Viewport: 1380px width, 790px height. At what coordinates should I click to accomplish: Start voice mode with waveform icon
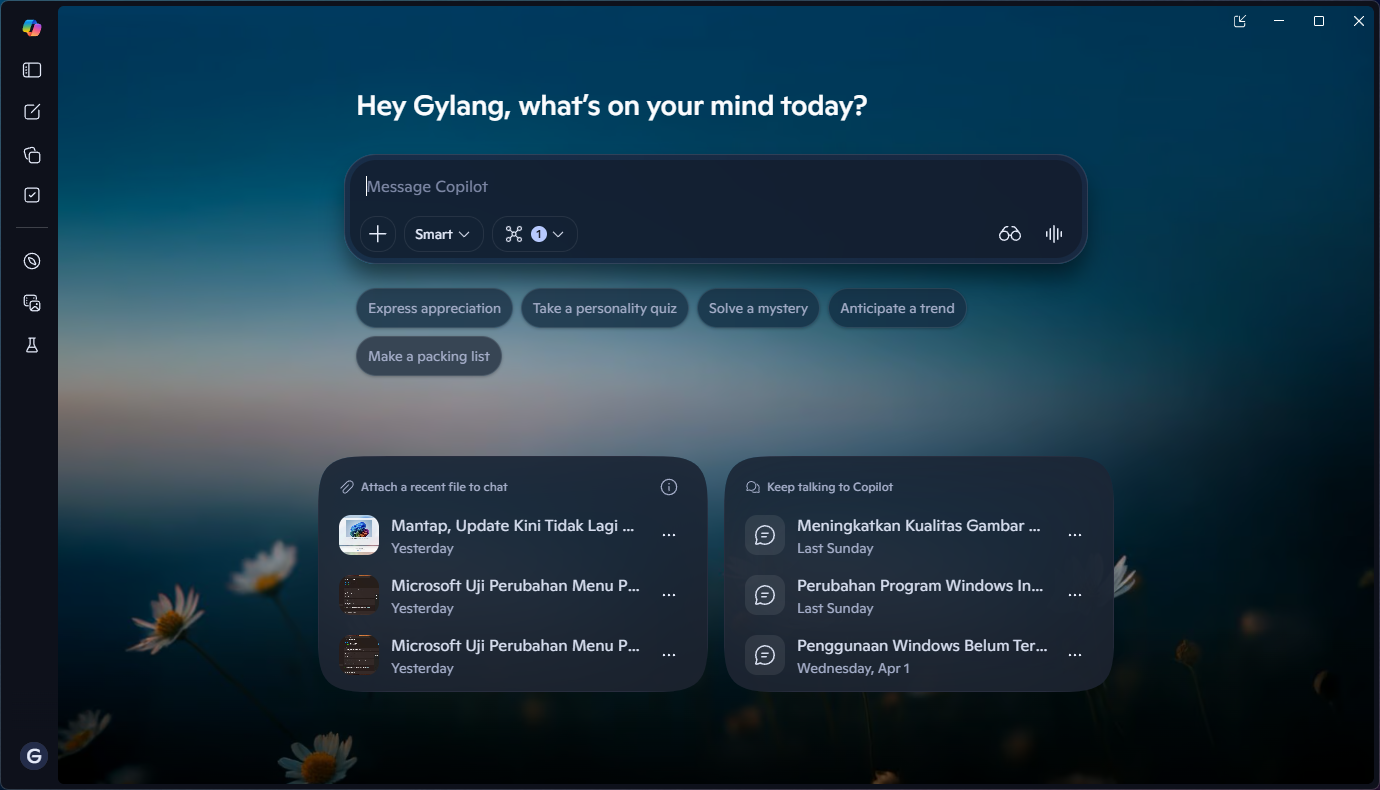1053,234
